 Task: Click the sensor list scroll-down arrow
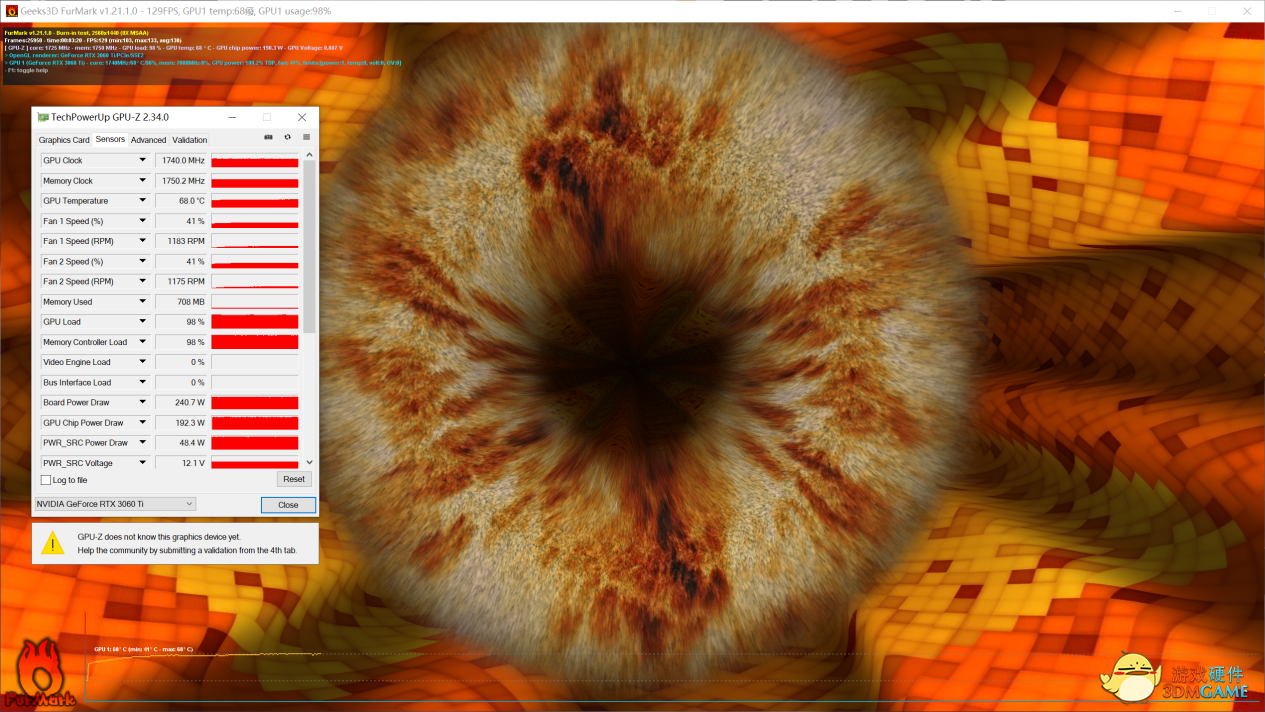tap(309, 462)
